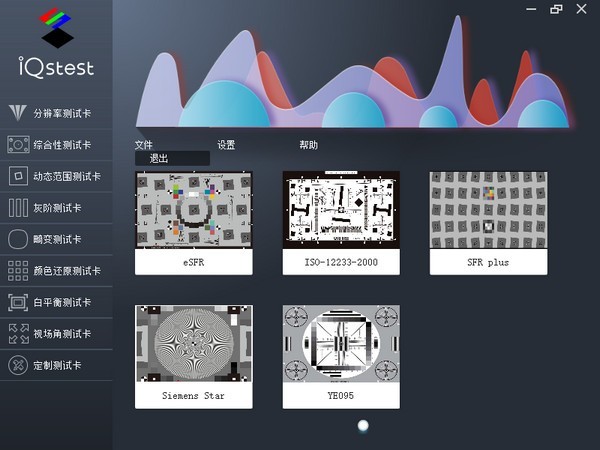
Task: Click the SFR plus caption label
Action: click(488, 262)
